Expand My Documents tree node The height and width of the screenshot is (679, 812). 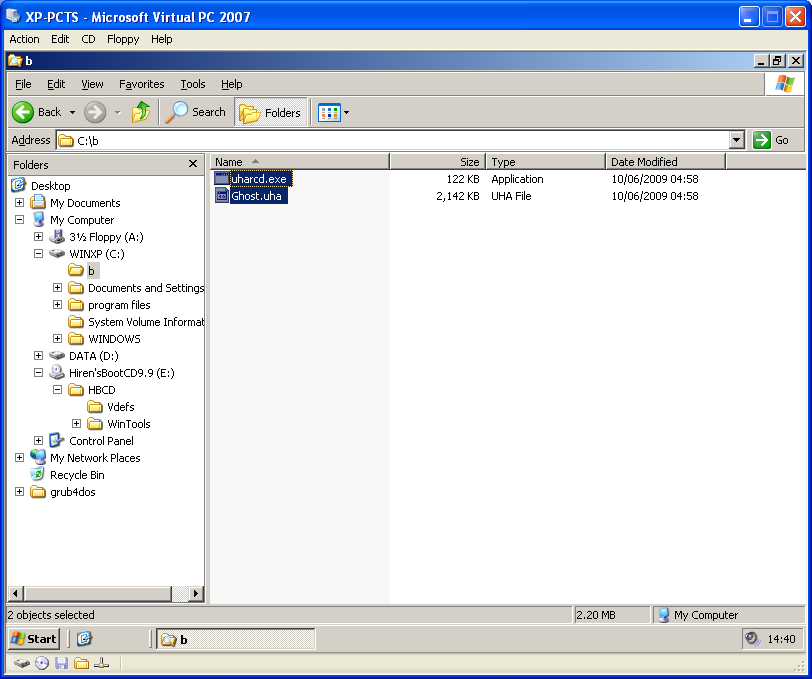click(x=19, y=203)
